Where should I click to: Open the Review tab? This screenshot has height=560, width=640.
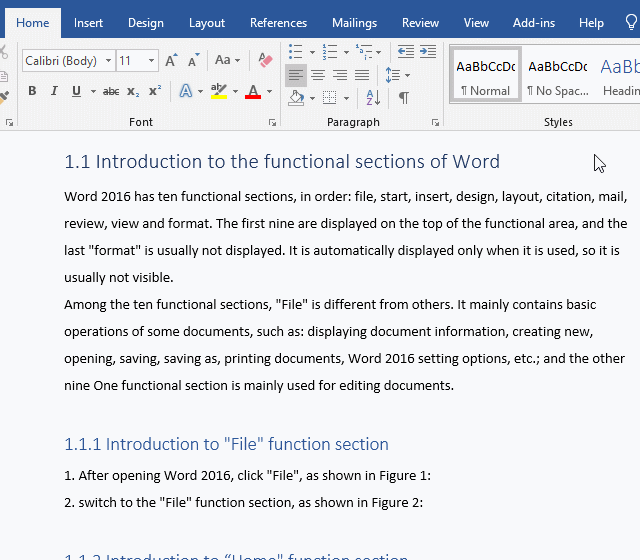point(420,23)
